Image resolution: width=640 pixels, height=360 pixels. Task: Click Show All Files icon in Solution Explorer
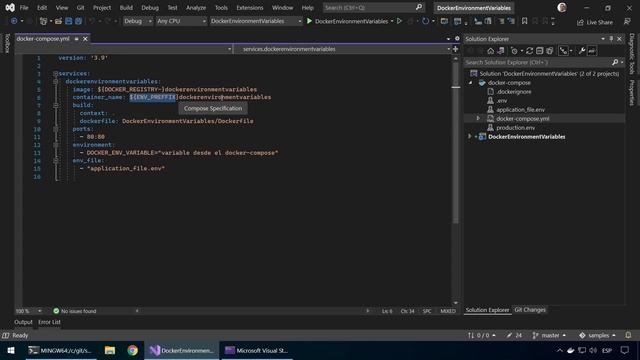pos(550,51)
